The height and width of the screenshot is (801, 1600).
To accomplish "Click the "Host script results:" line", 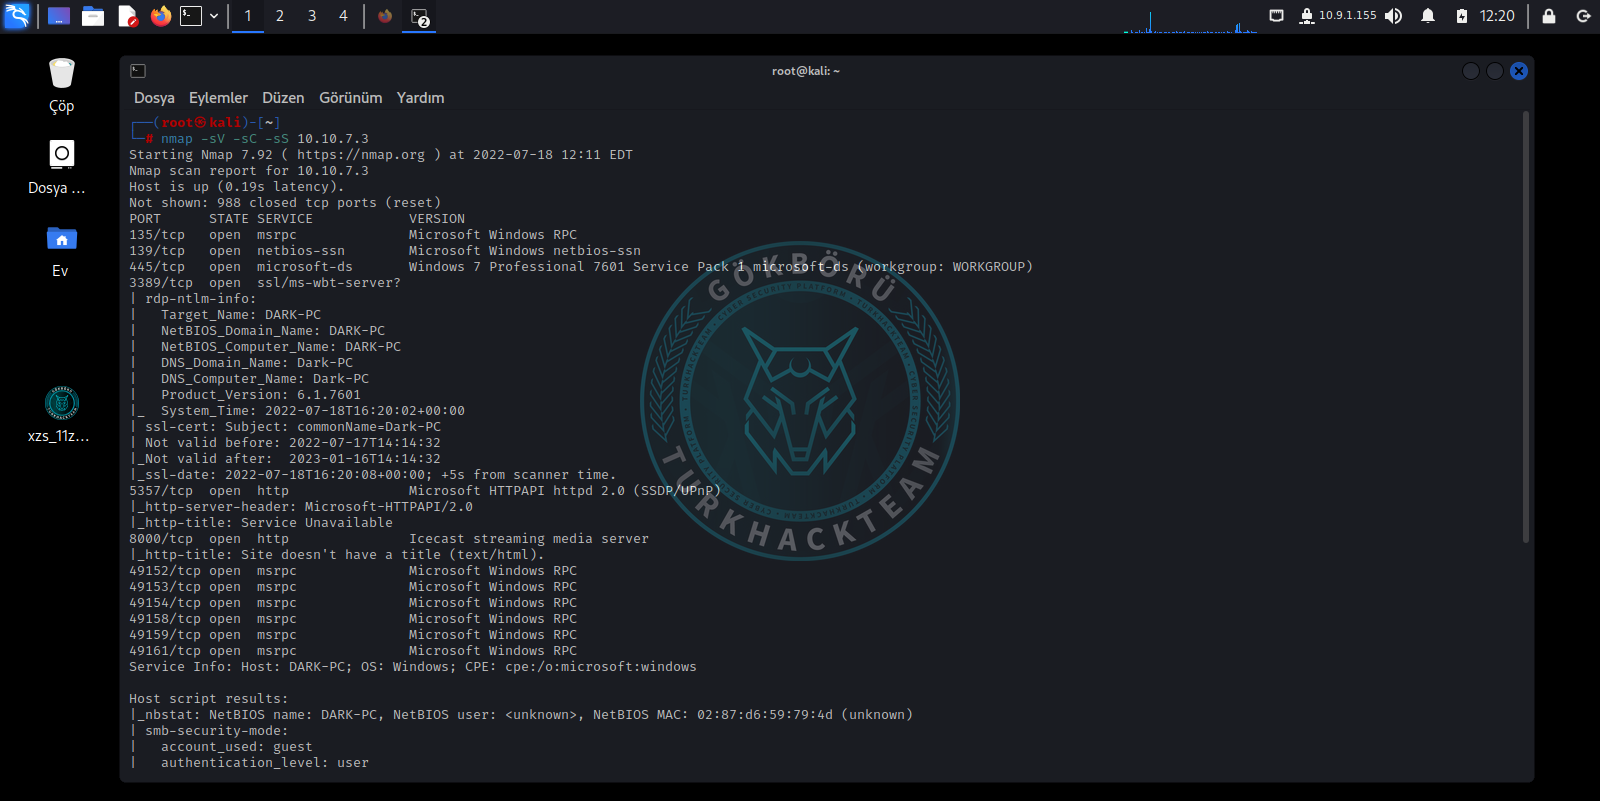I will pyautogui.click(x=209, y=699).
